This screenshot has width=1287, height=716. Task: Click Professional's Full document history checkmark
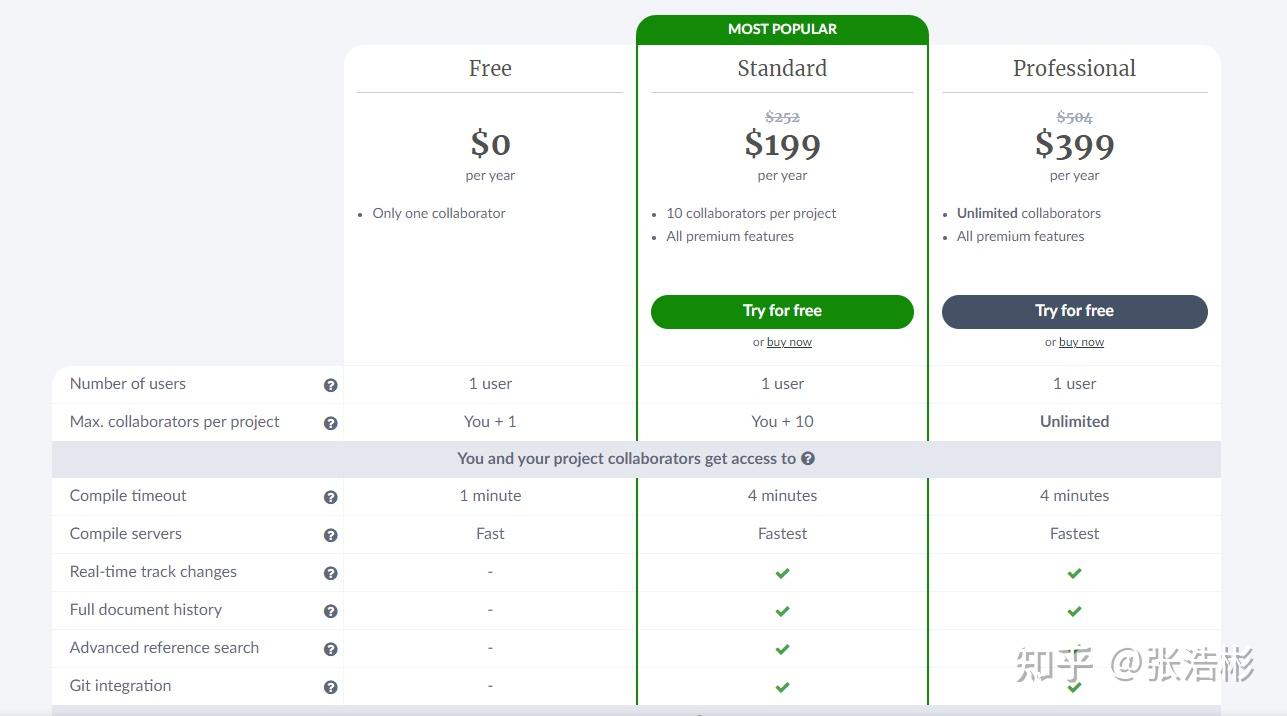coord(1074,611)
